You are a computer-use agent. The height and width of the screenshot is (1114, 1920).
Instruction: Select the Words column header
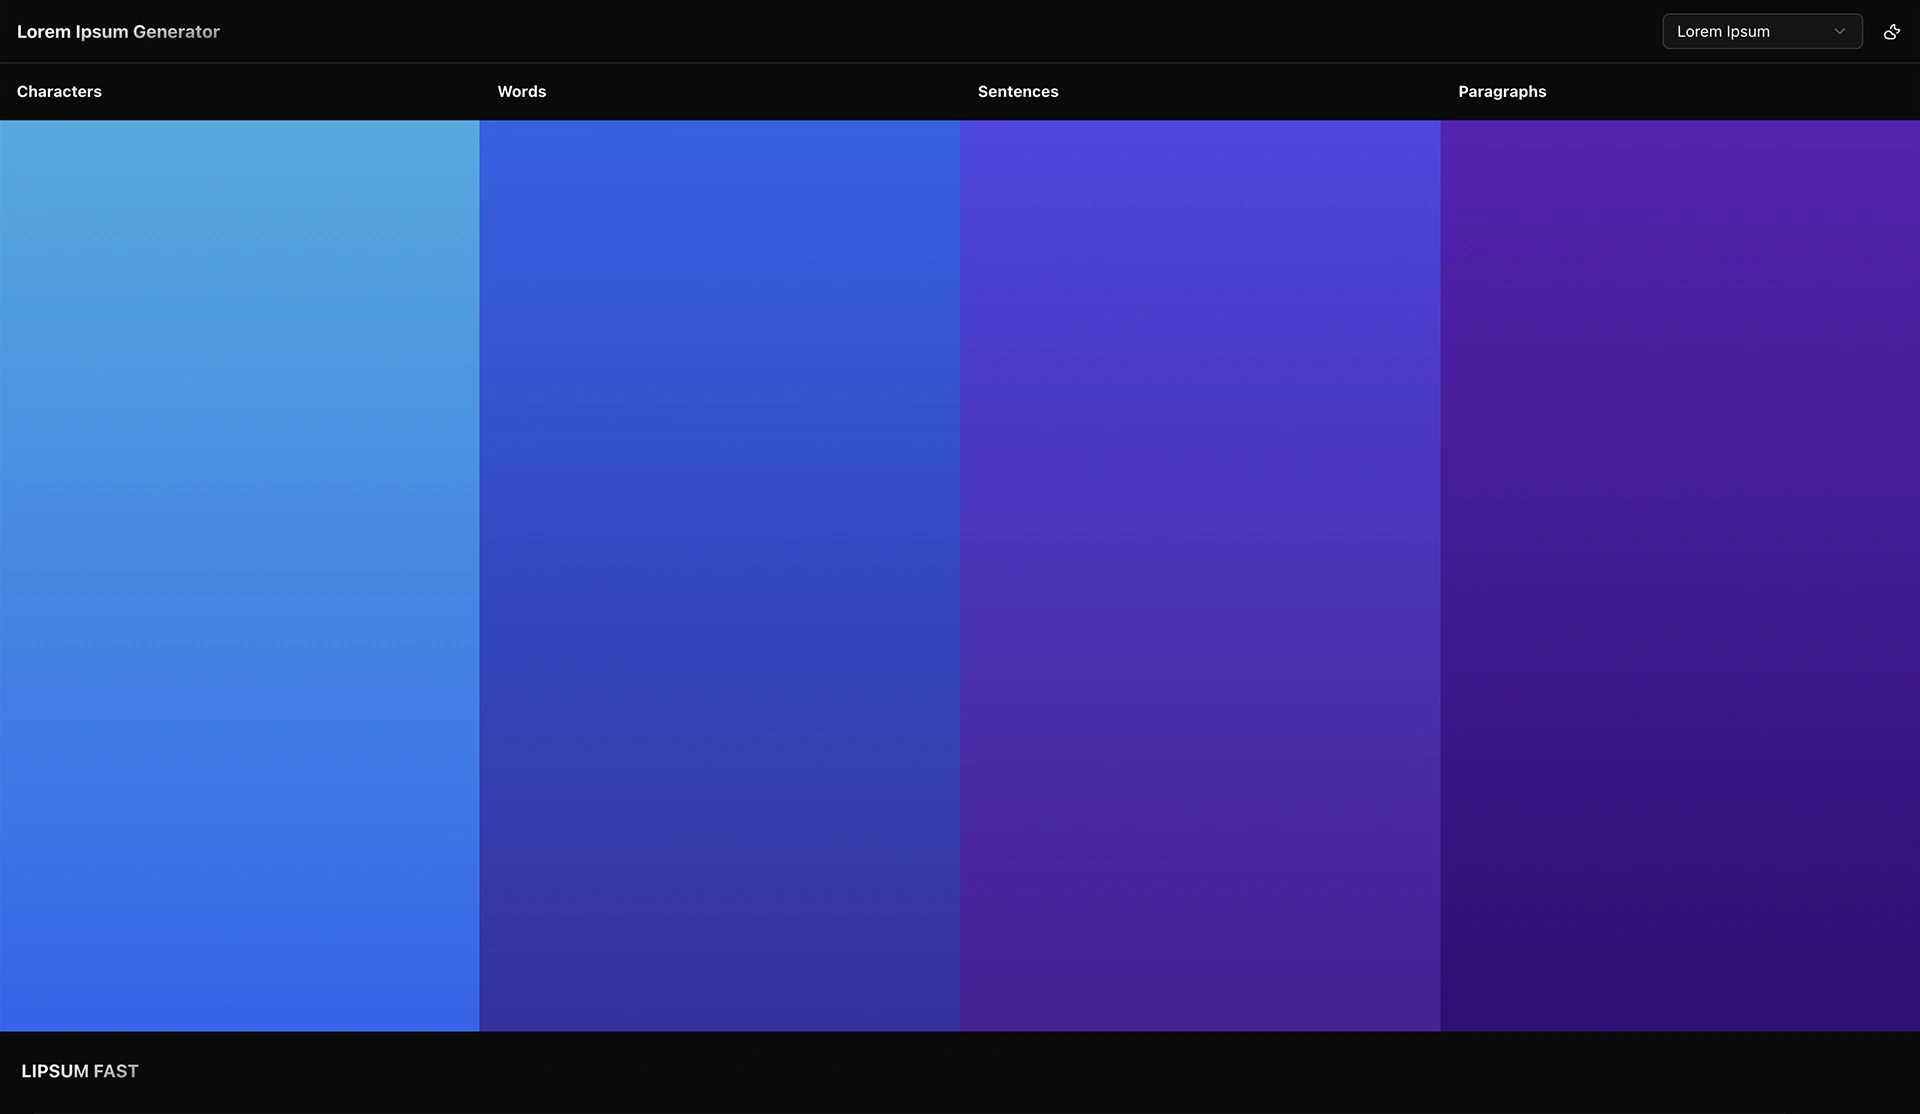[x=521, y=91]
